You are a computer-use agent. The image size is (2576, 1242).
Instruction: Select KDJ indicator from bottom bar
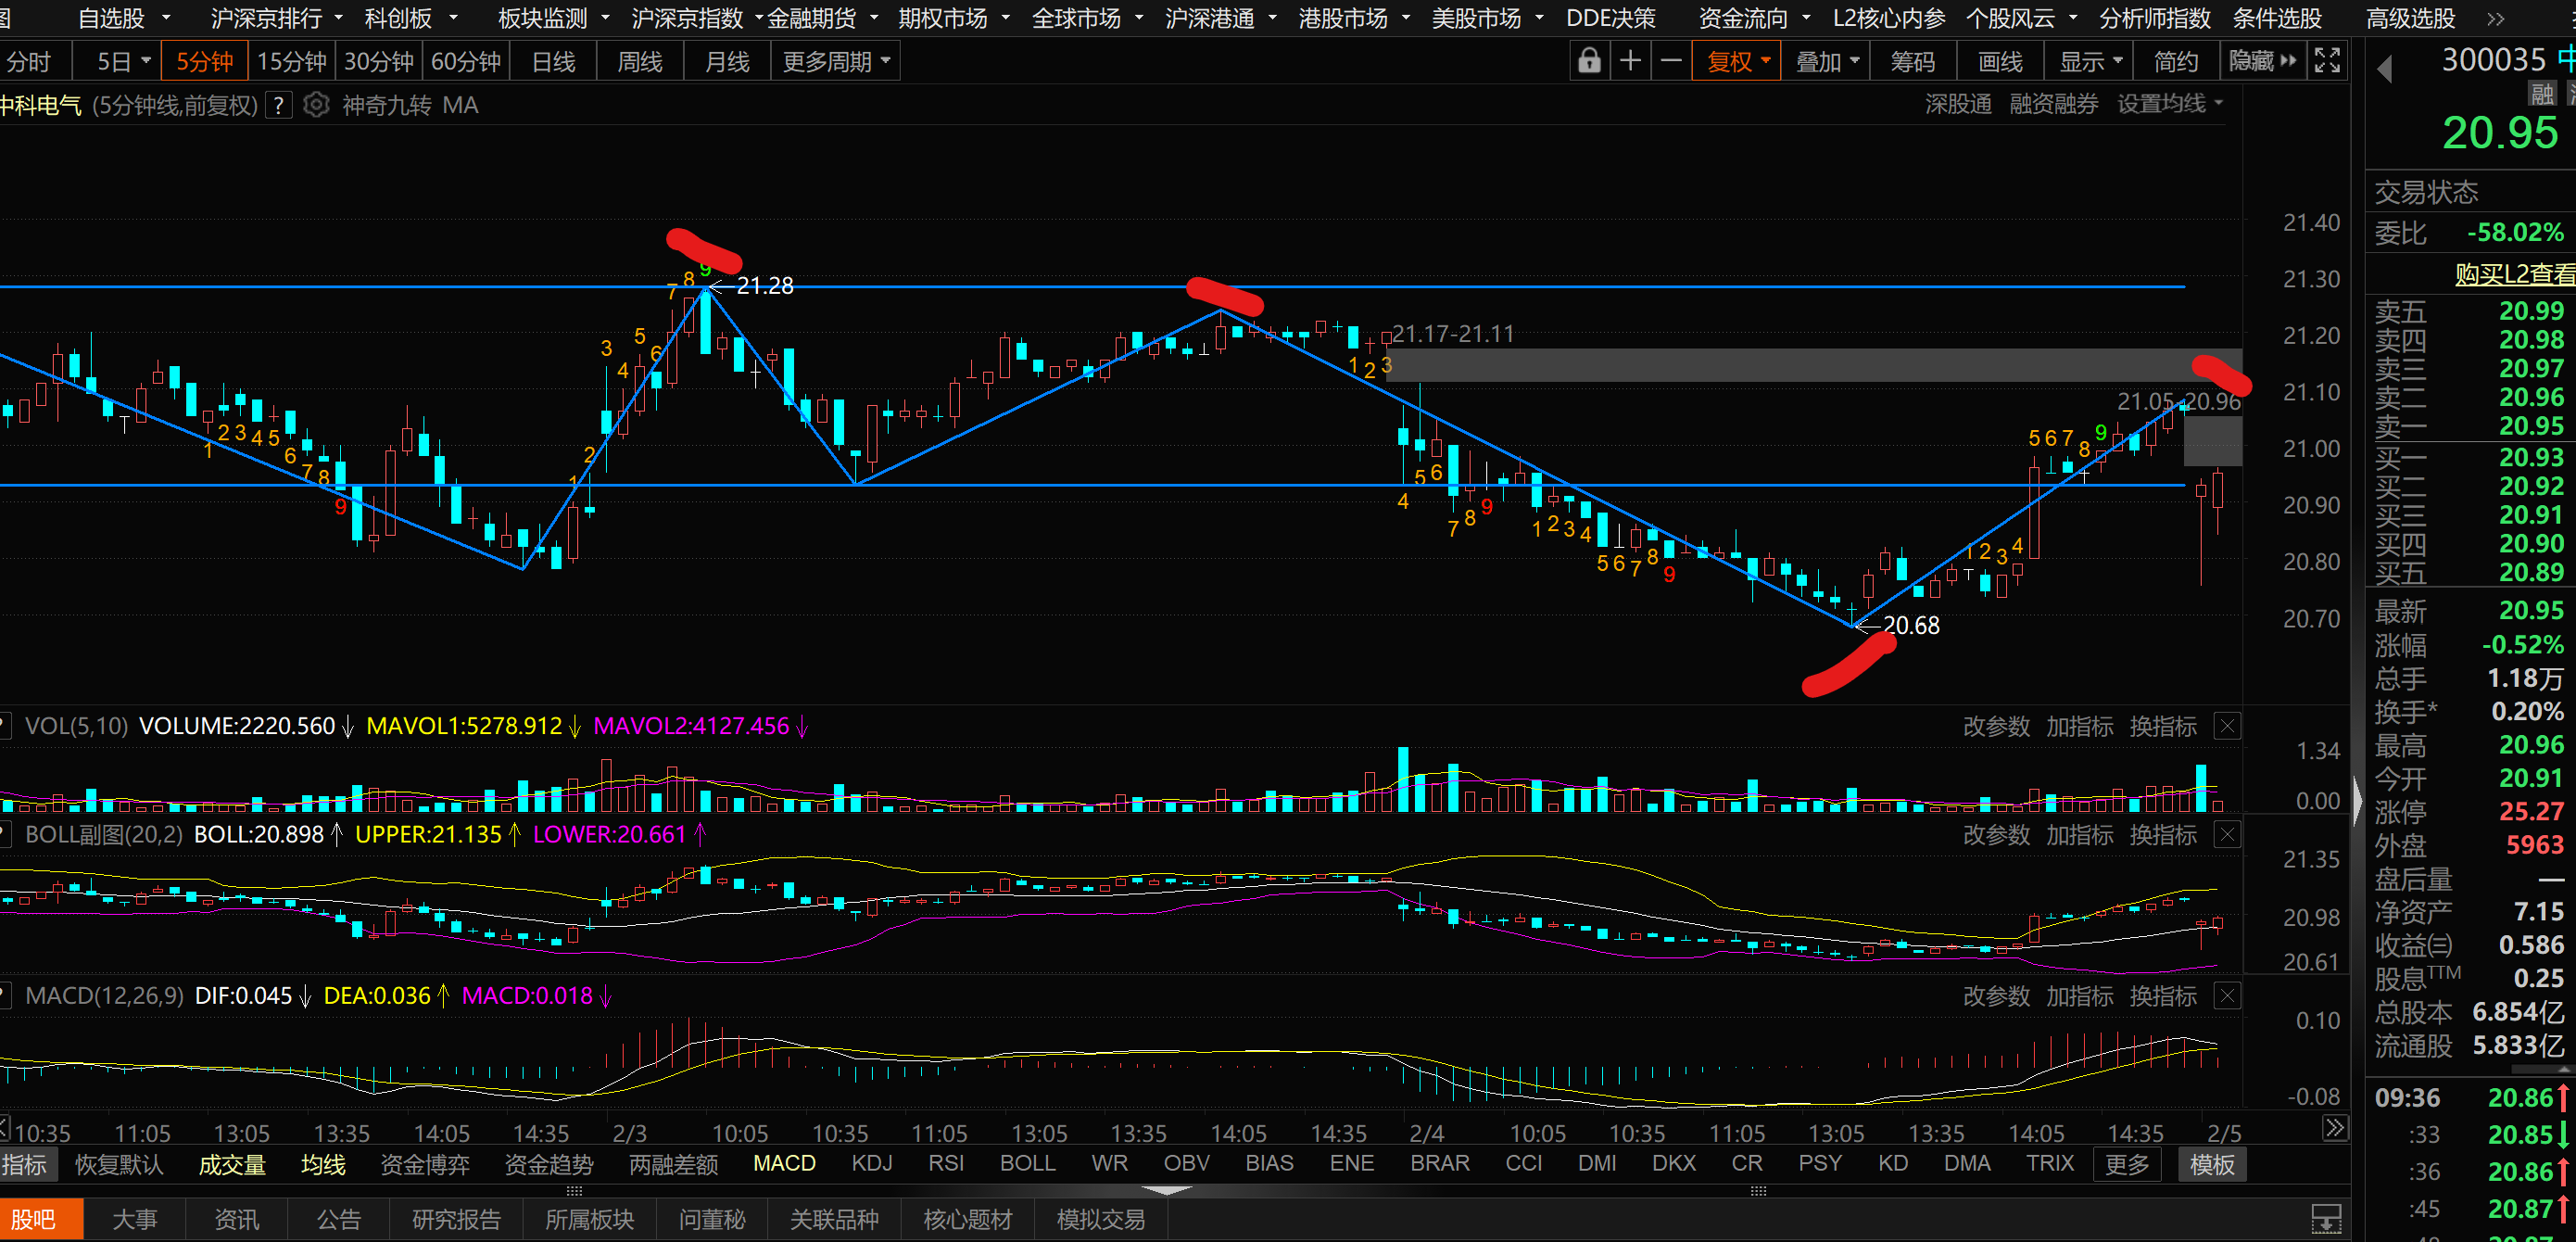[871, 1164]
